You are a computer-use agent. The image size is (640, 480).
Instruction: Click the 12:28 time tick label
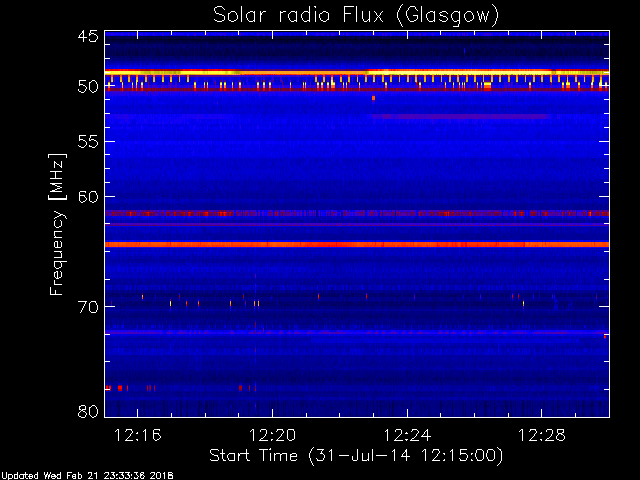[x=542, y=435]
